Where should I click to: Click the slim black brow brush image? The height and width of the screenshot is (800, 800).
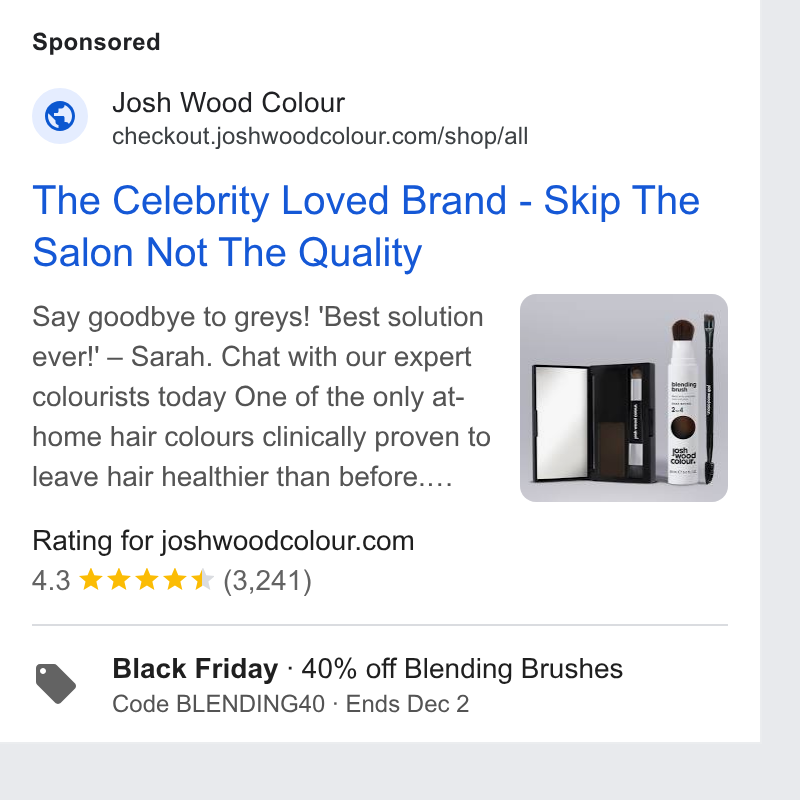(709, 399)
